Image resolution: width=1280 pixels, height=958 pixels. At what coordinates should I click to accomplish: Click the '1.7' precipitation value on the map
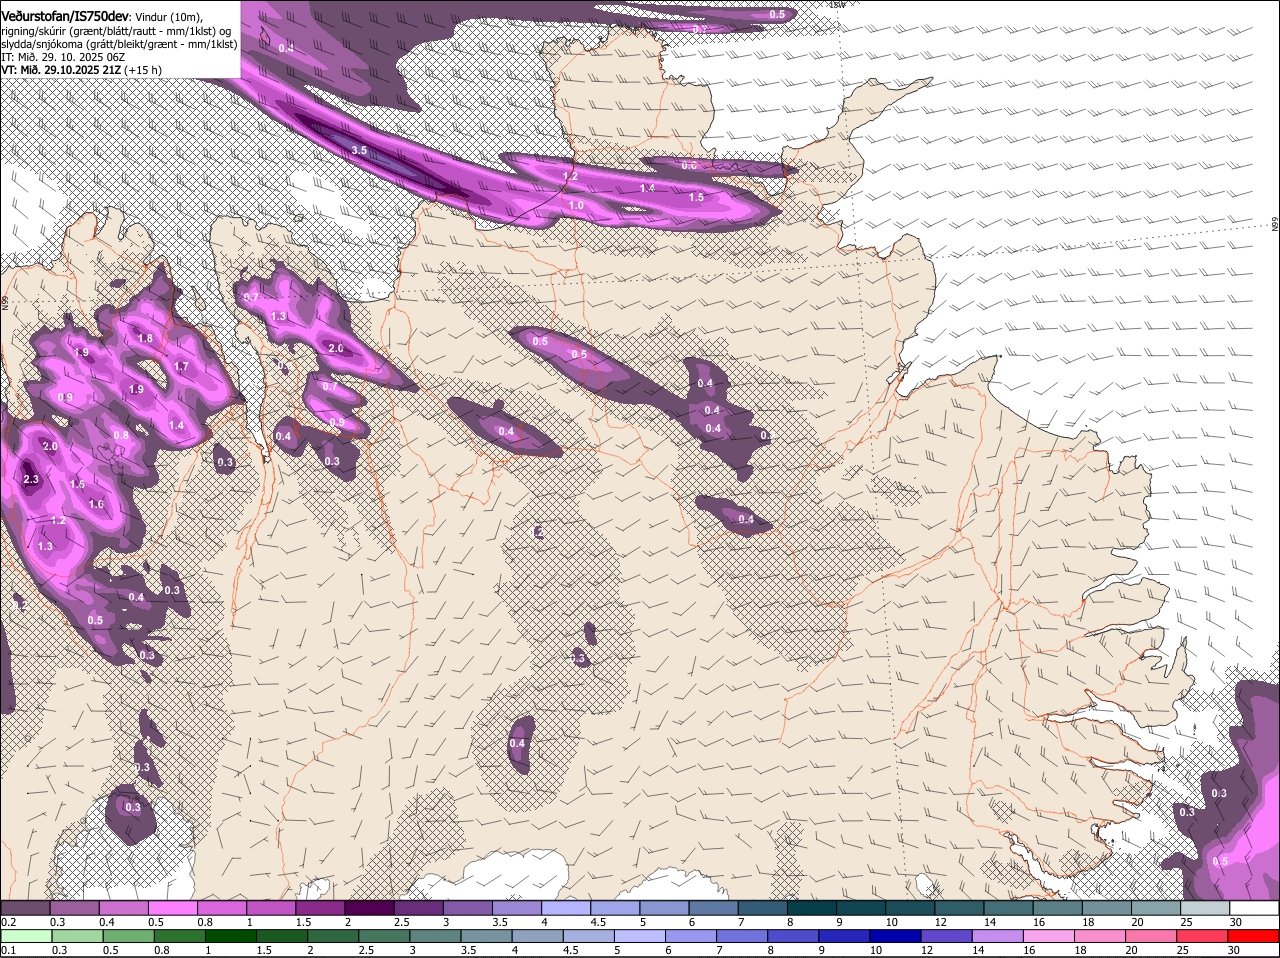click(181, 367)
